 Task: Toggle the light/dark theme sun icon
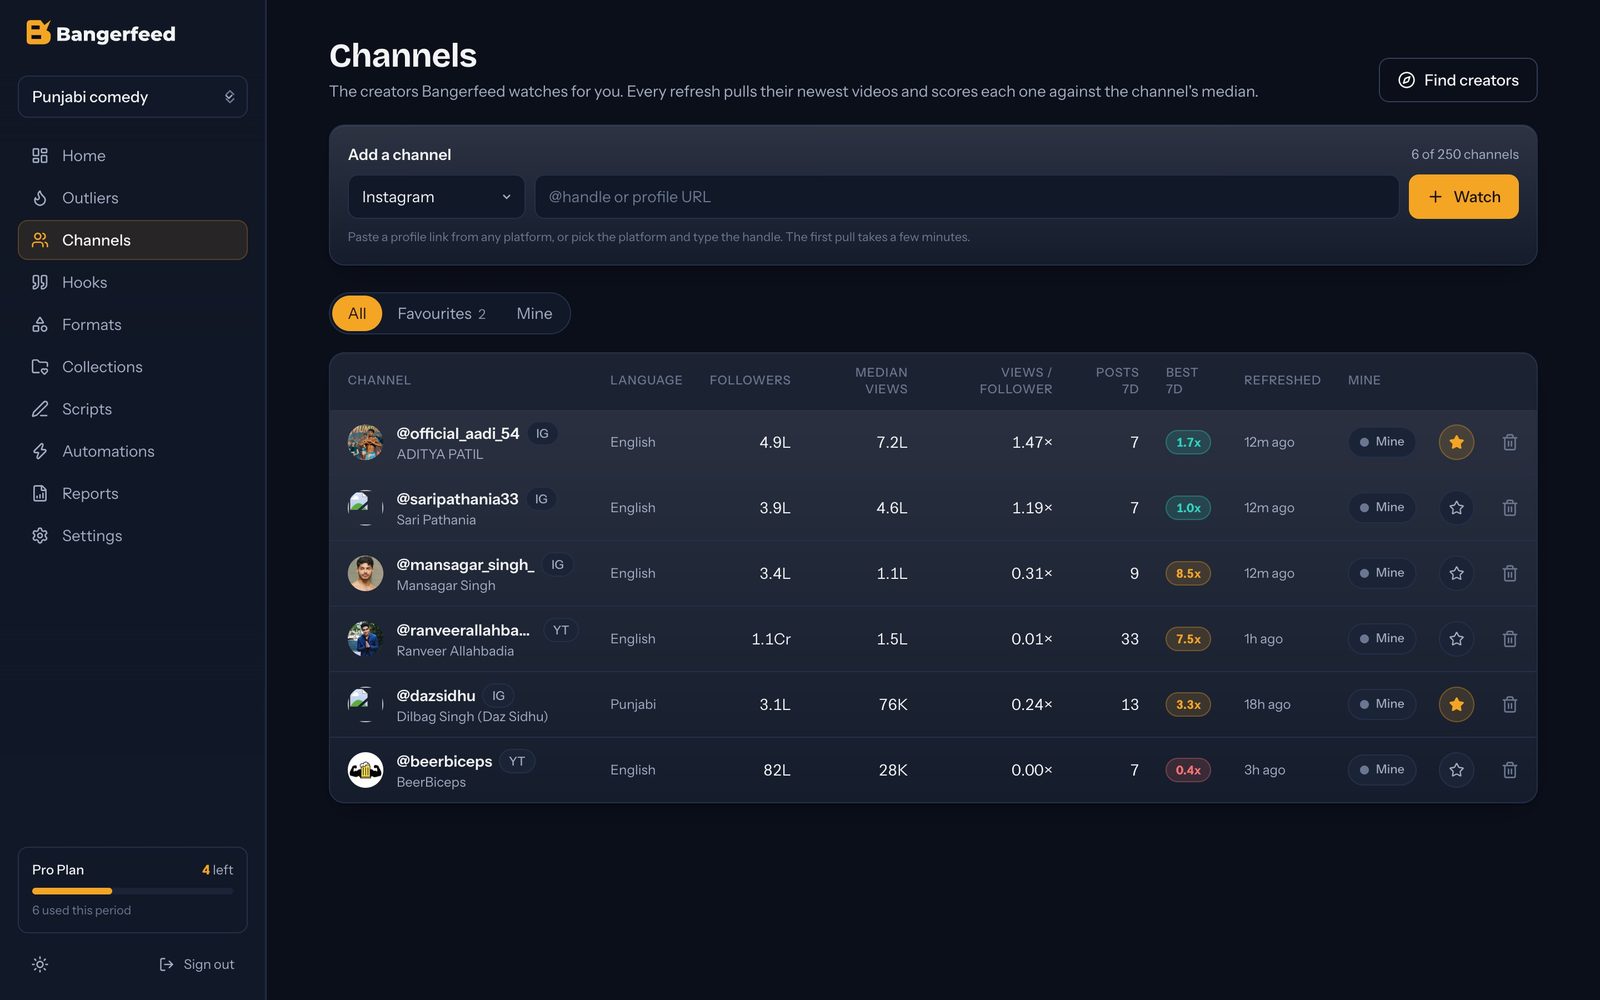click(x=40, y=965)
